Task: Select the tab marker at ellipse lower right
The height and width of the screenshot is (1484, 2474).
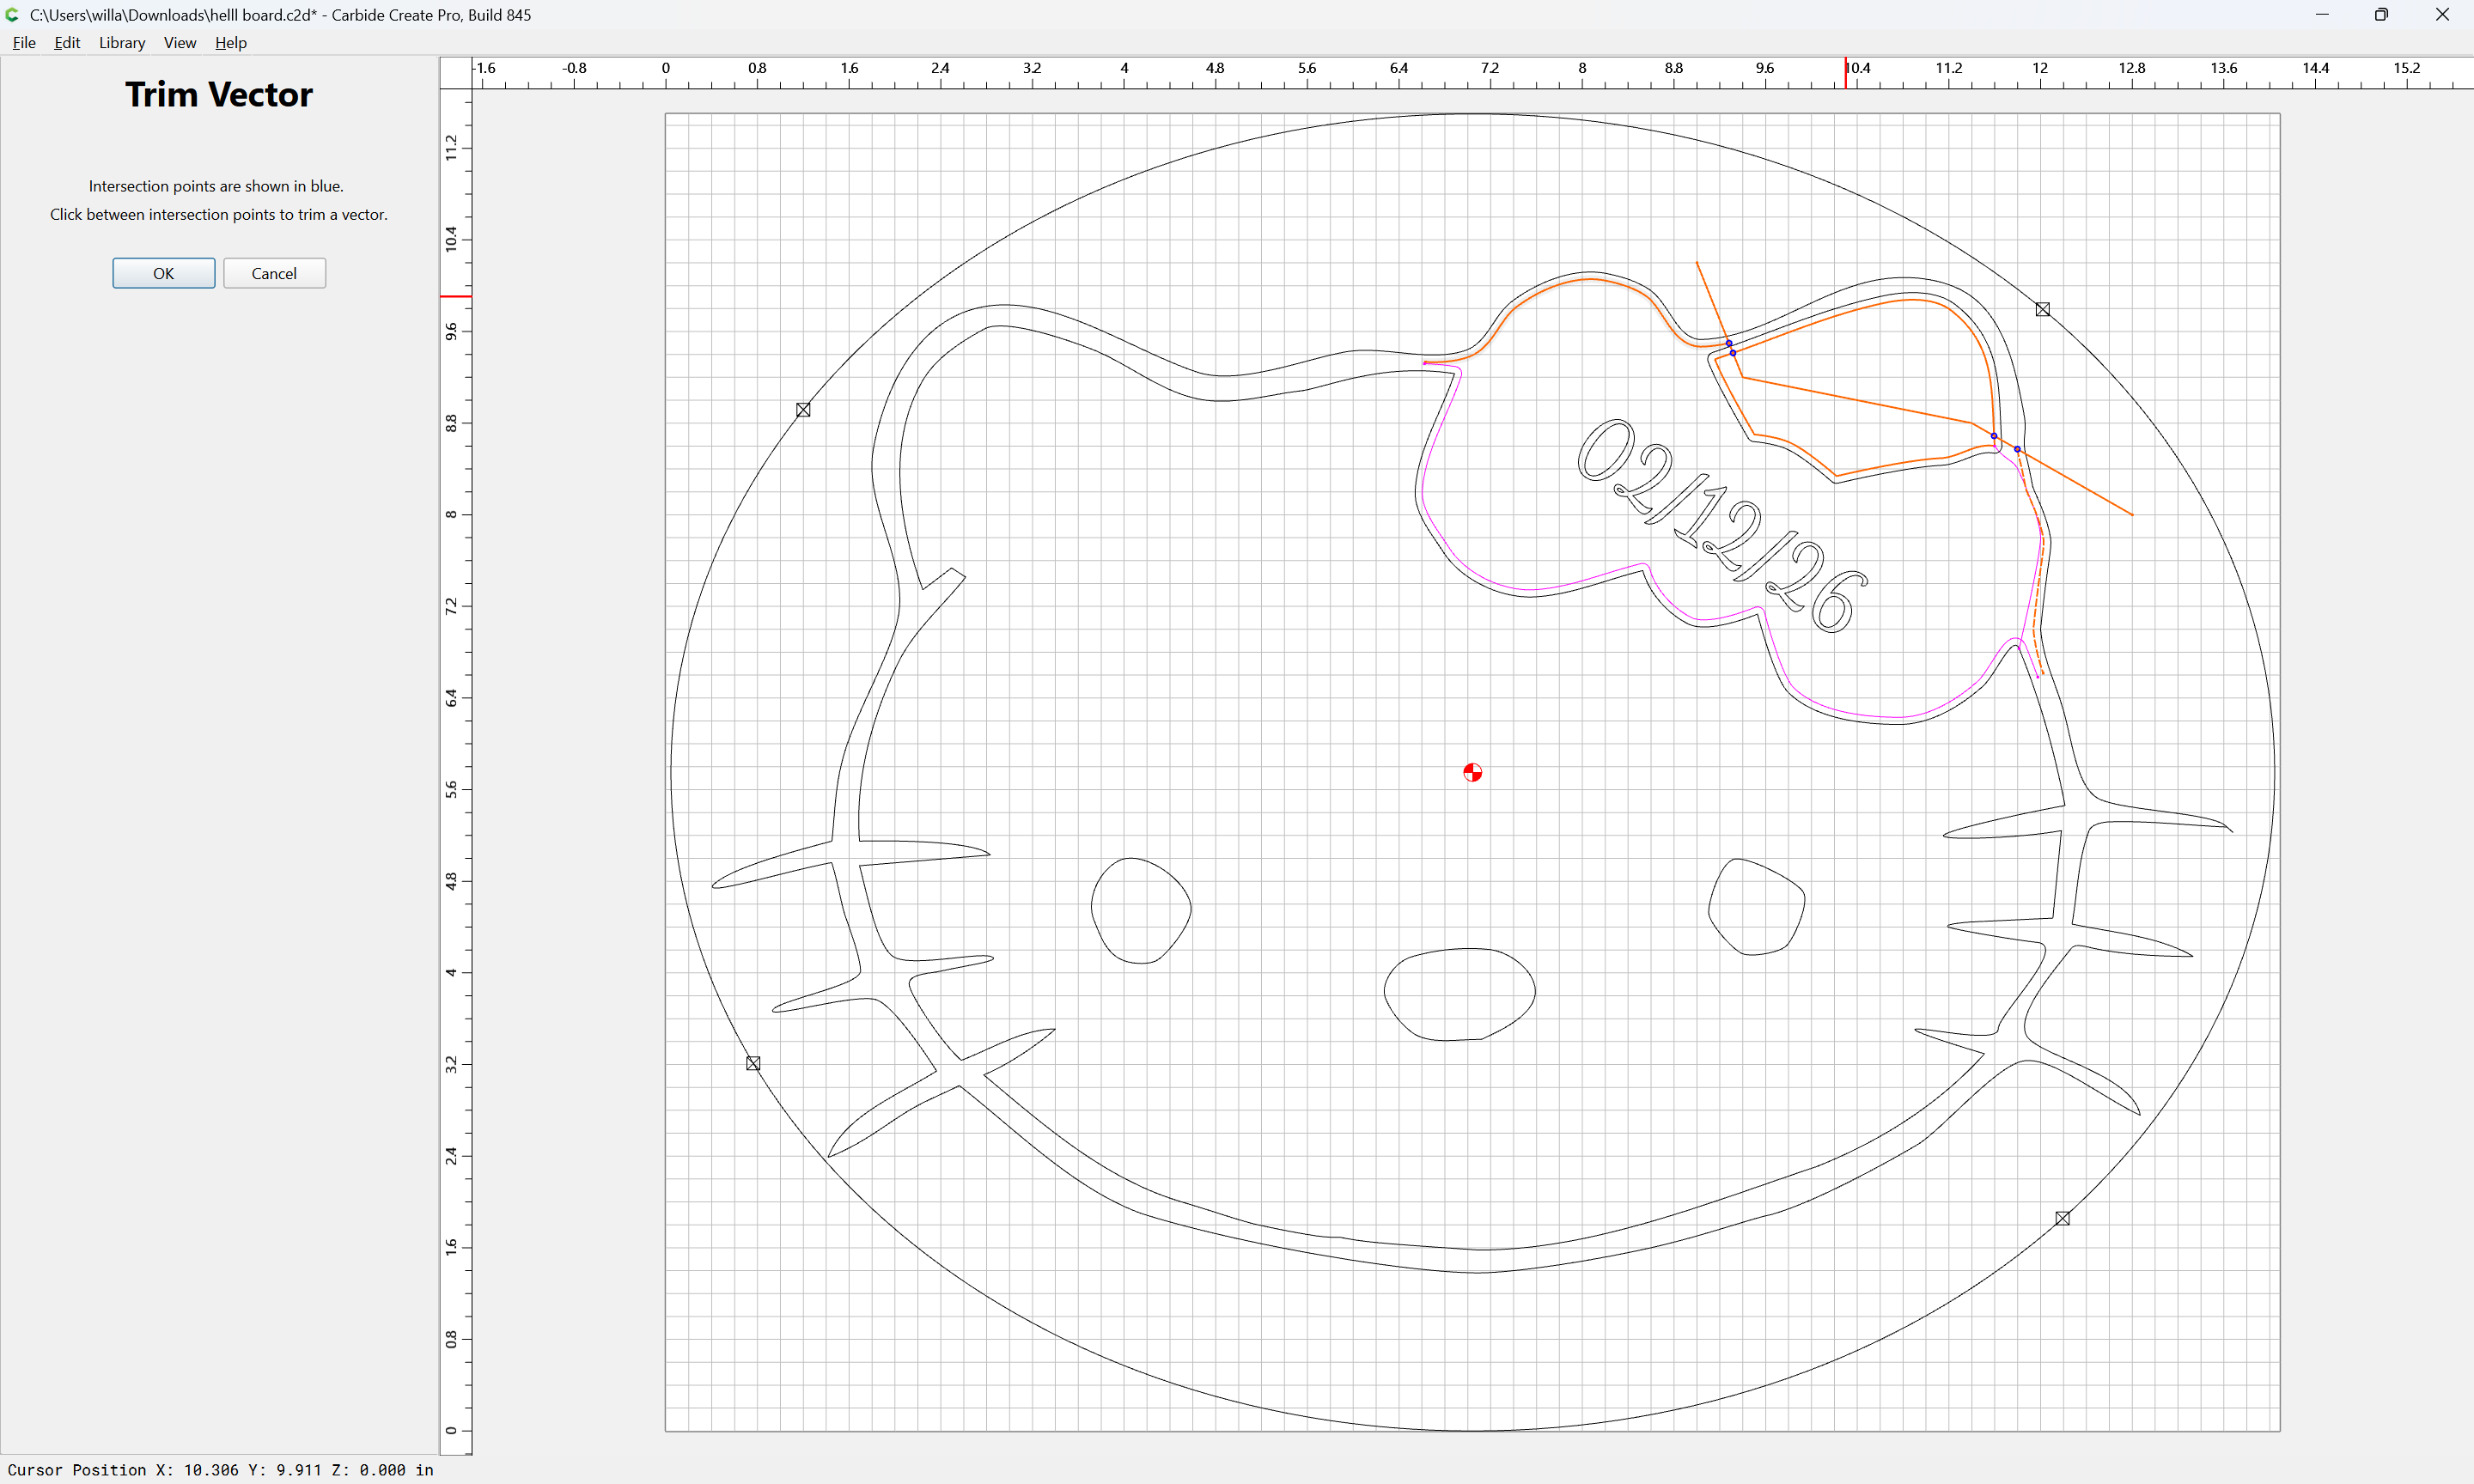Action: (2062, 1218)
